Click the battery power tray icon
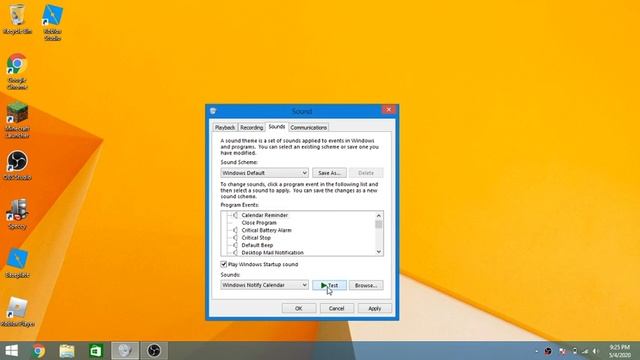 [x=574, y=351]
